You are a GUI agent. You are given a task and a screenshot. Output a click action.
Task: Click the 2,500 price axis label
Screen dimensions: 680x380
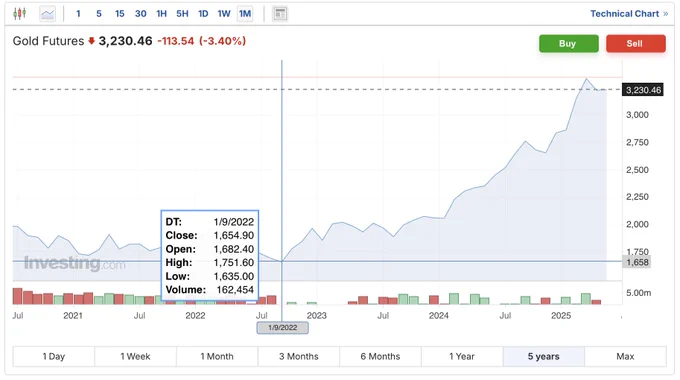point(637,170)
